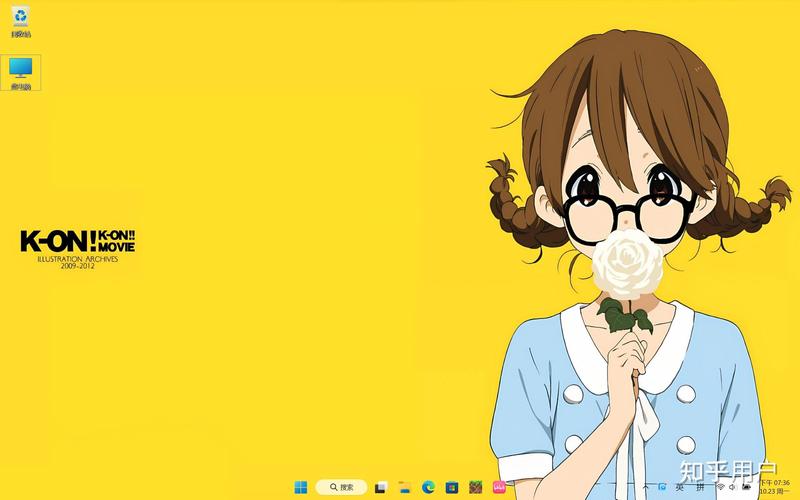Open the Wi-Fi network tray icon
Viewport: 800px width, 500px height.
(x=720, y=487)
